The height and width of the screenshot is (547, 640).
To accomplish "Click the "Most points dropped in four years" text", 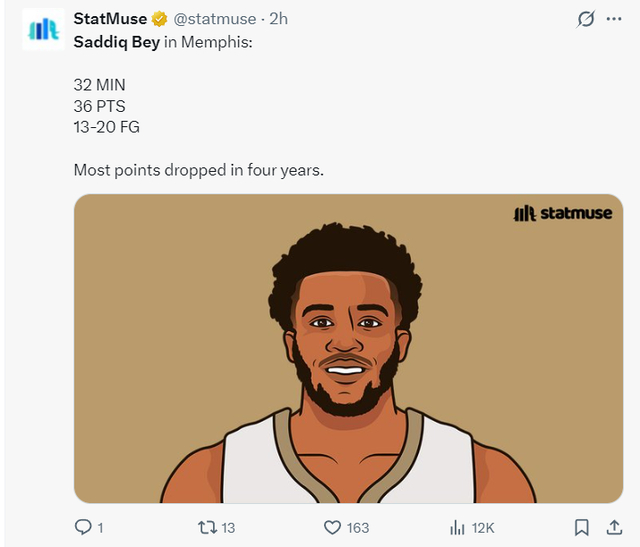I will point(198,170).
